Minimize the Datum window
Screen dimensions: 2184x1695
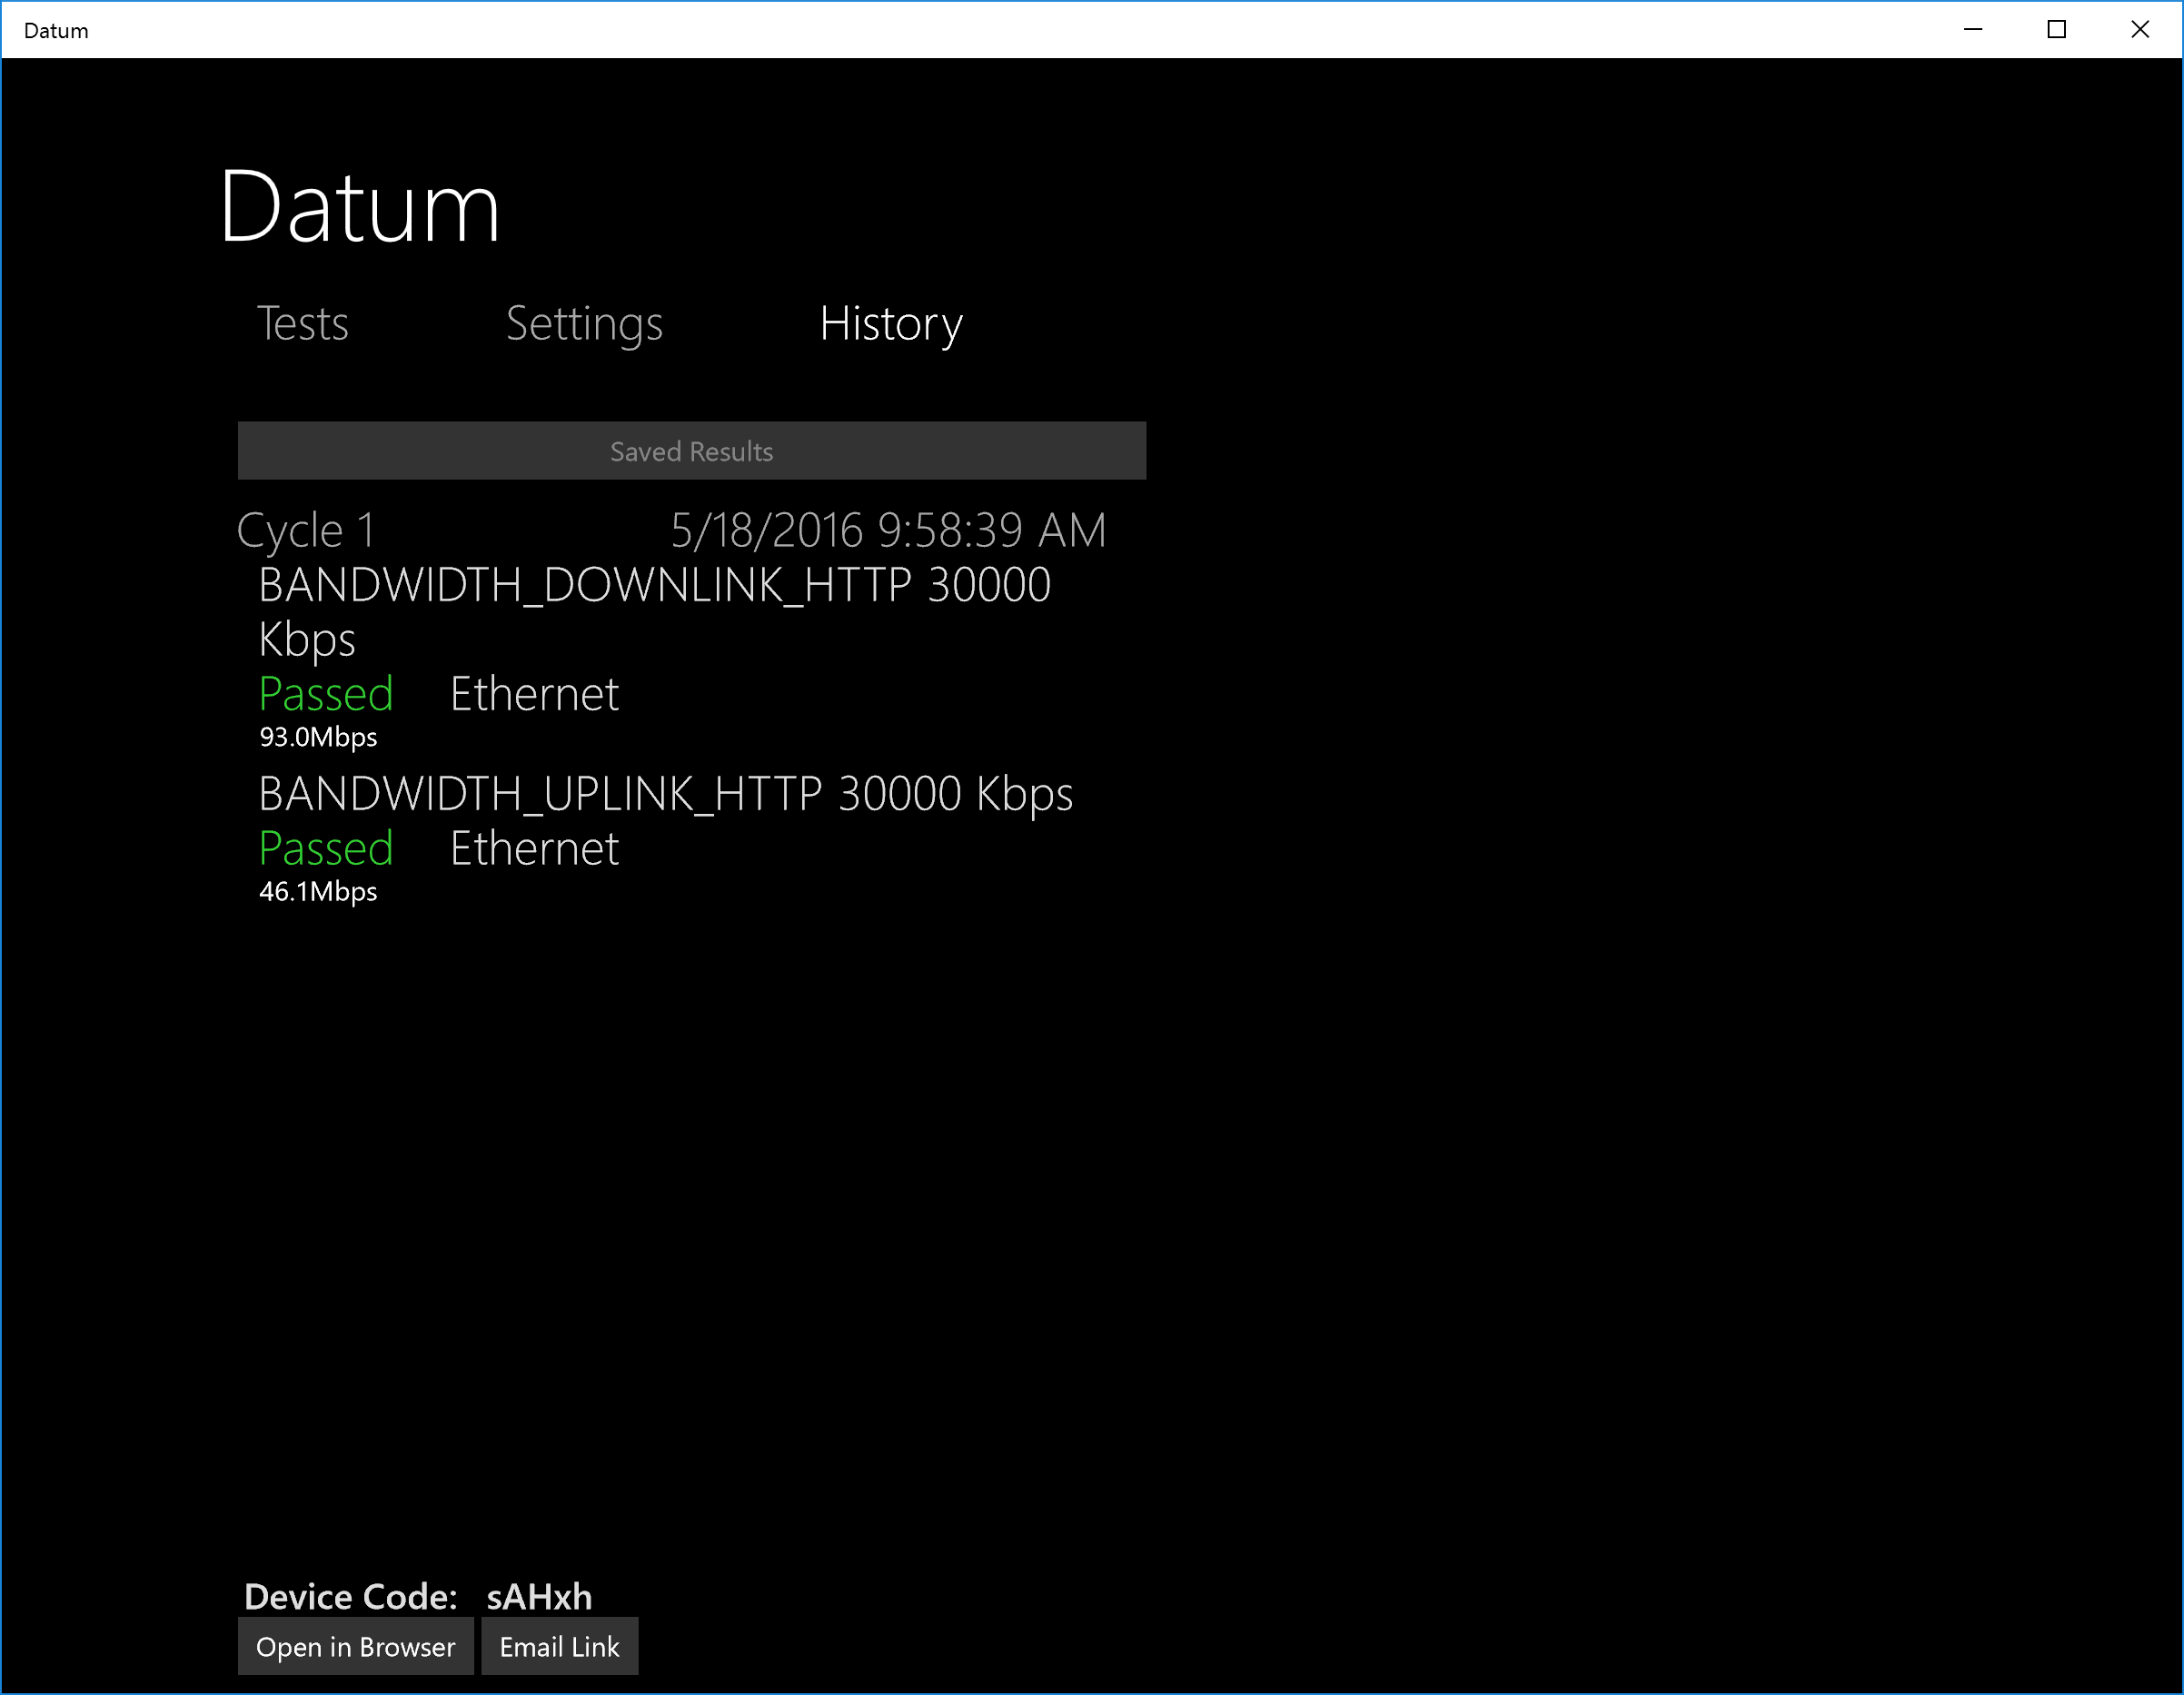1973,30
